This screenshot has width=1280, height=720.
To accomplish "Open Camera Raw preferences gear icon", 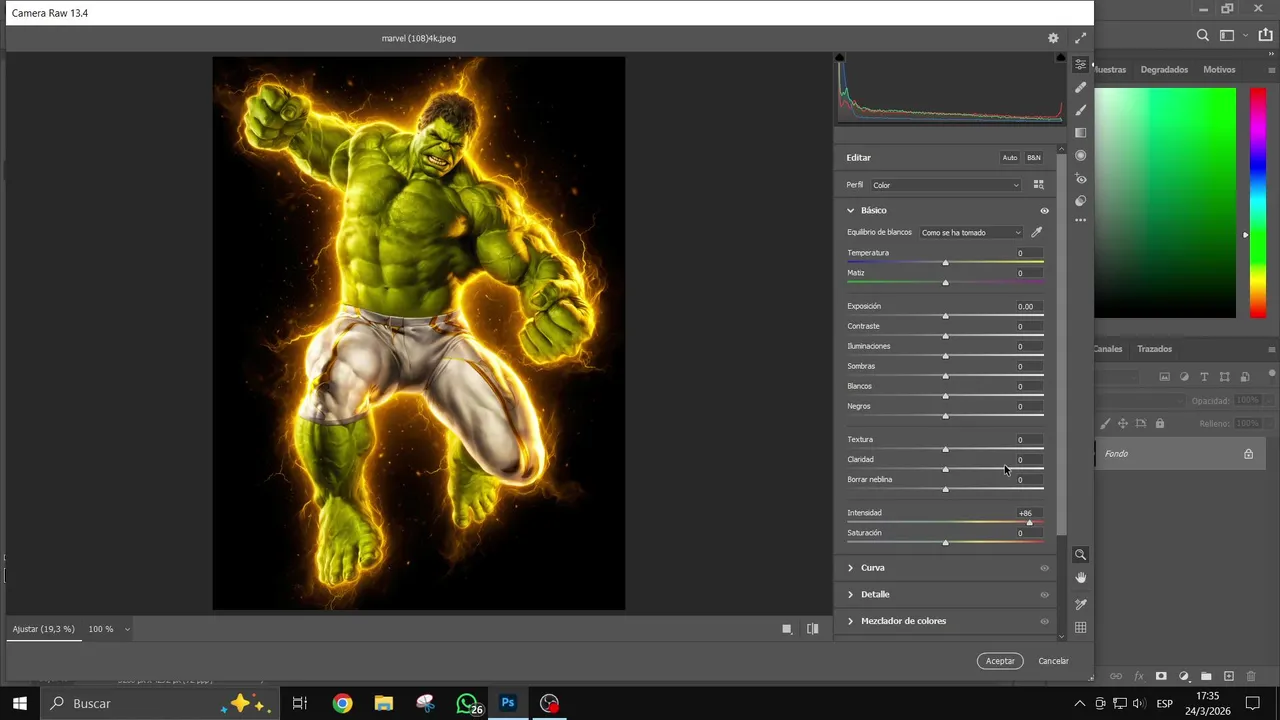I will pos(1053,38).
